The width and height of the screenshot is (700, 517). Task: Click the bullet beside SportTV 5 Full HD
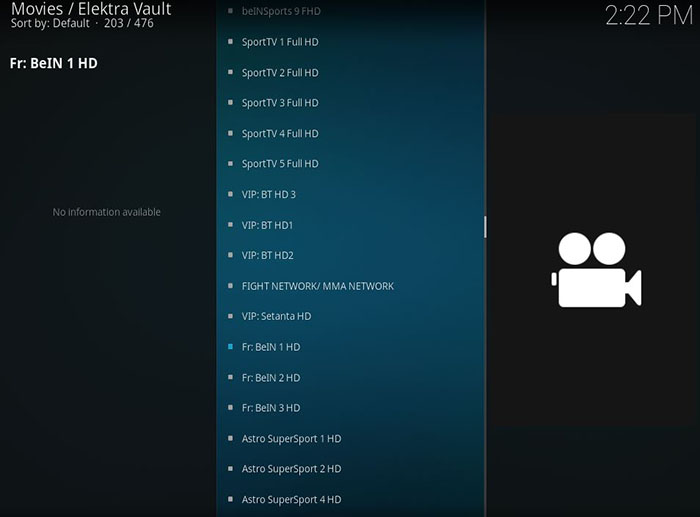tap(230, 163)
